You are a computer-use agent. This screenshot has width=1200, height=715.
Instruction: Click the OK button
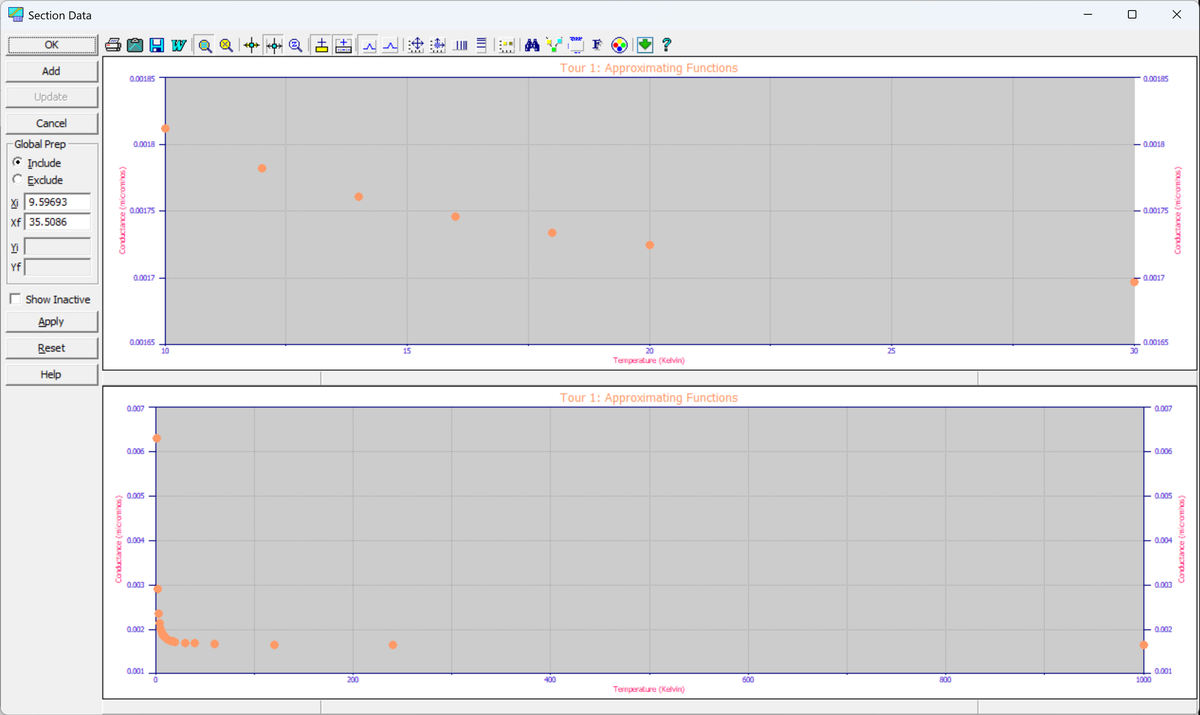tap(51, 45)
